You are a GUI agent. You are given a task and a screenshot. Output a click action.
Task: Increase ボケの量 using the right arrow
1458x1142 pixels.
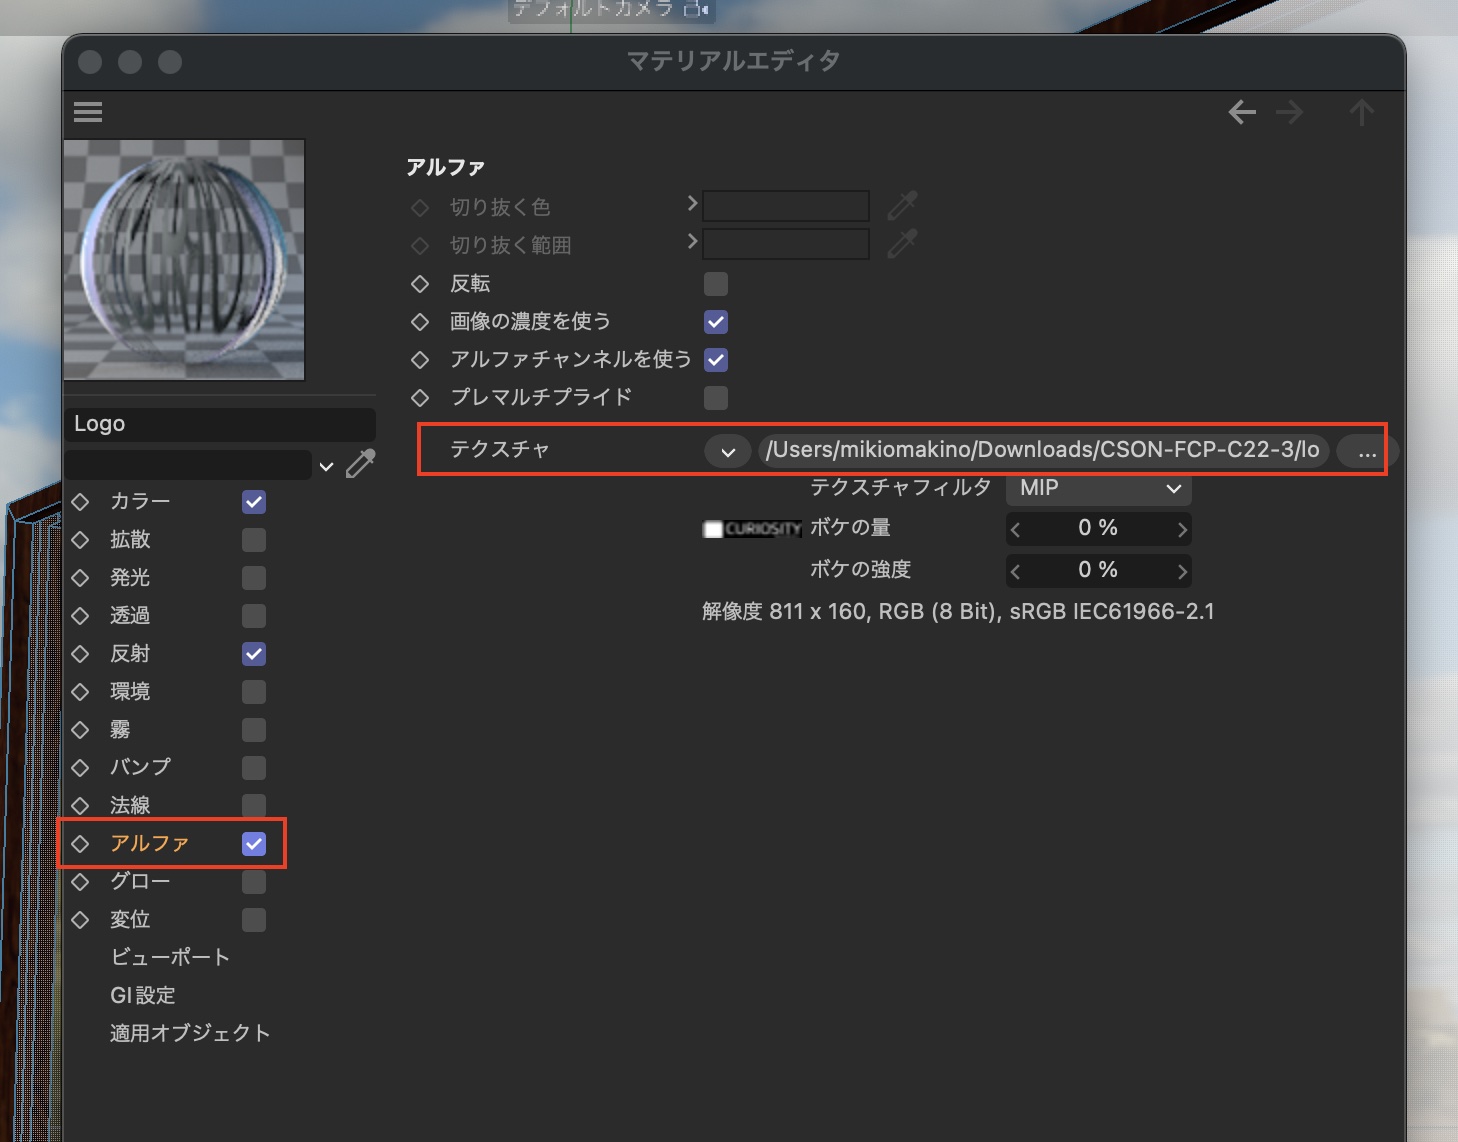1181,528
